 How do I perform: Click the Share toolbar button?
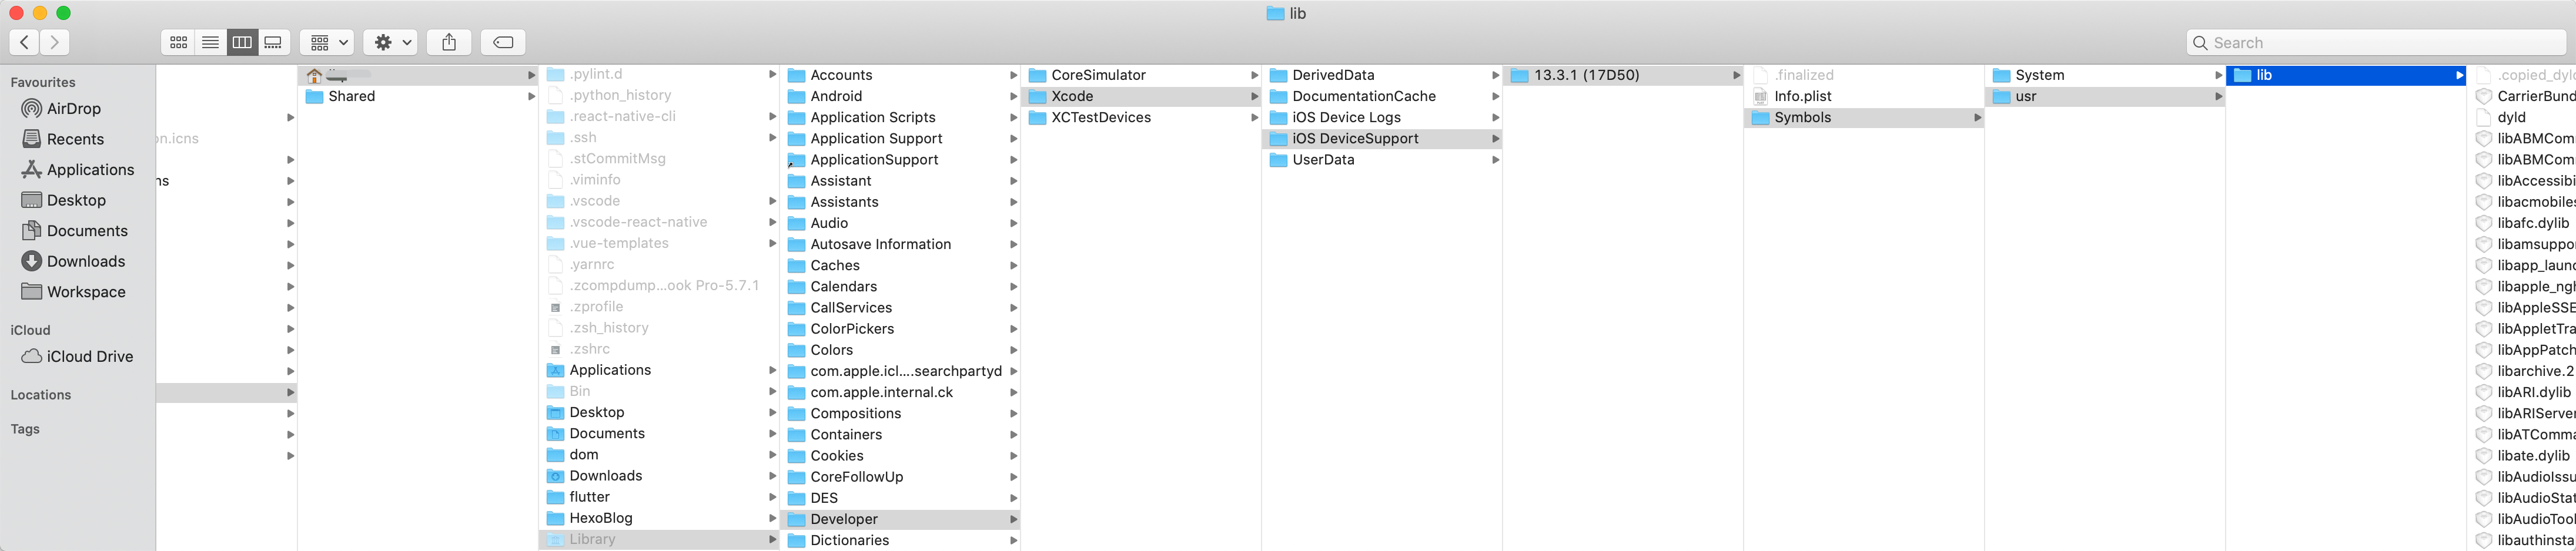[449, 42]
